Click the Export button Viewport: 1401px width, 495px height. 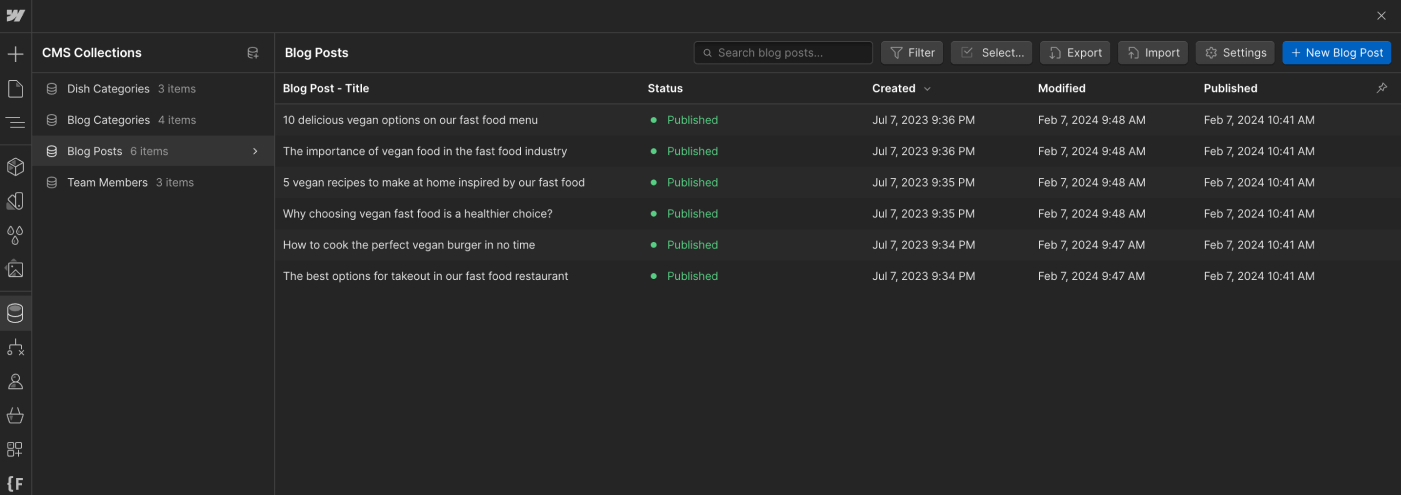click(1075, 53)
